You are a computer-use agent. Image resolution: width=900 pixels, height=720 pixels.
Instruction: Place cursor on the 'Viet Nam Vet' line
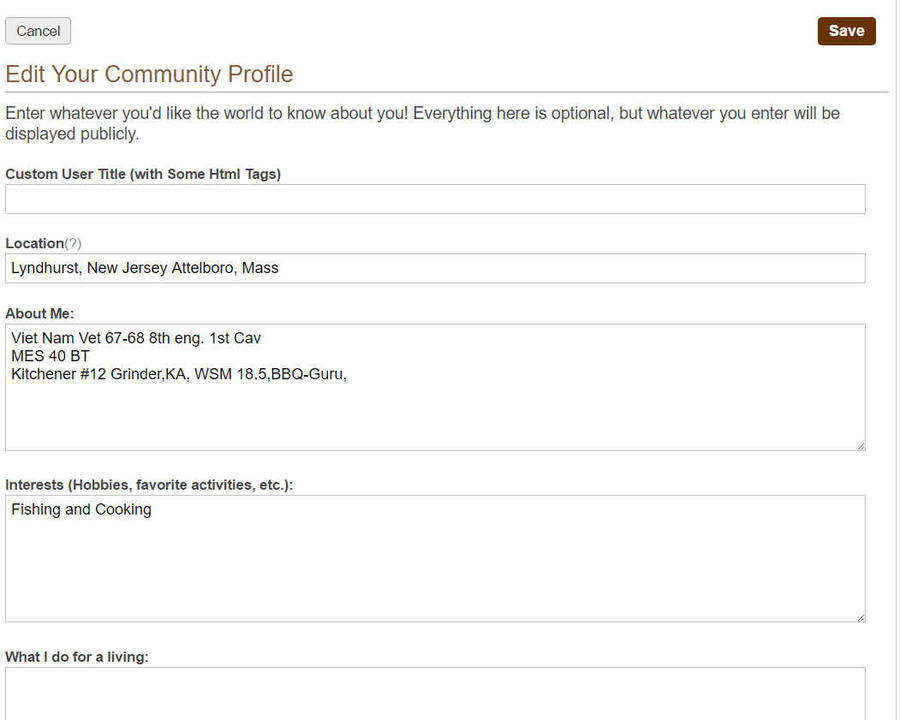pos(136,338)
